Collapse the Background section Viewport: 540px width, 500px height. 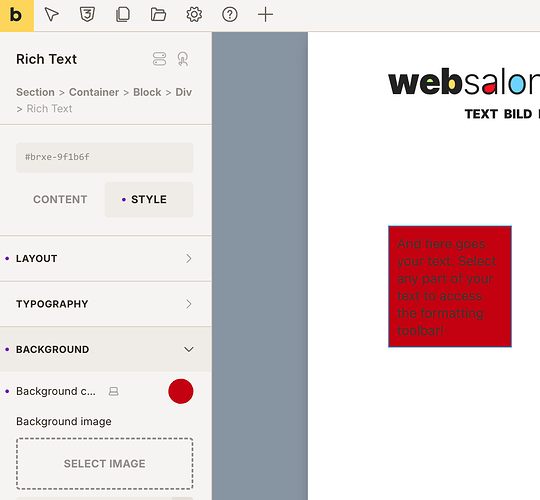tap(105, 350)
